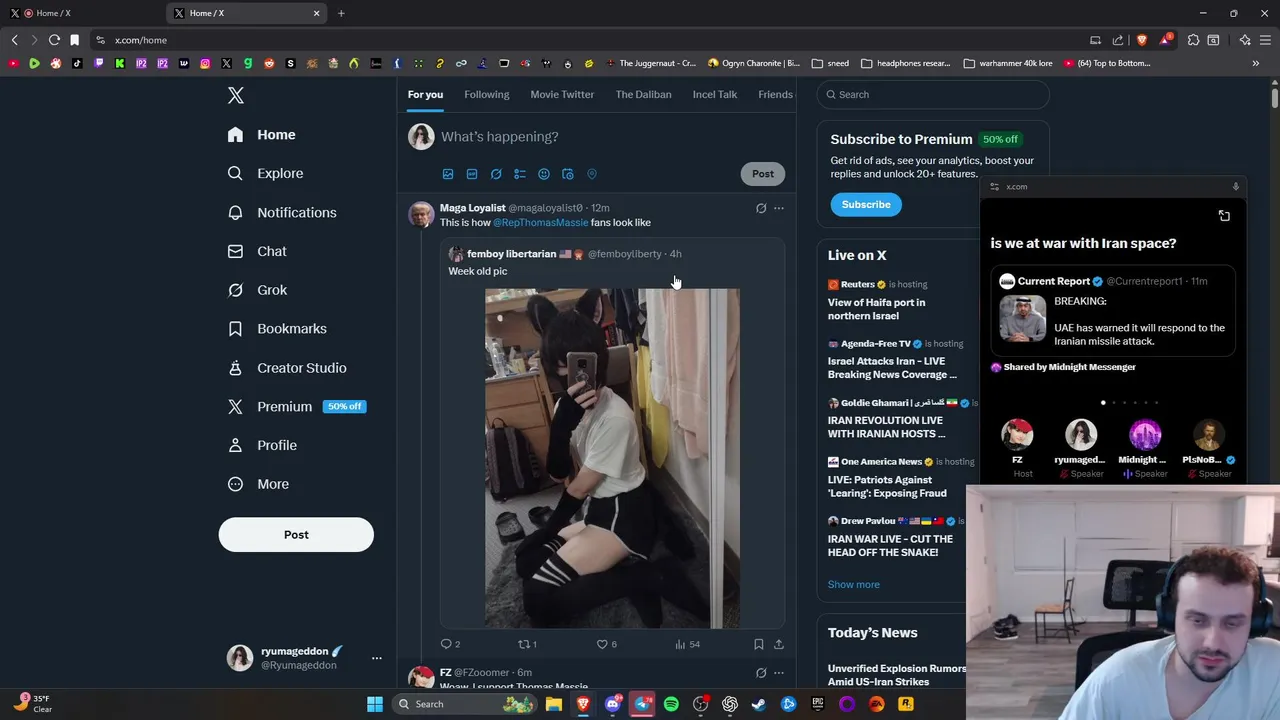Like the Maga Loyalist post
The width and height of the screenshot is (1280, 720).
(606, 644)
